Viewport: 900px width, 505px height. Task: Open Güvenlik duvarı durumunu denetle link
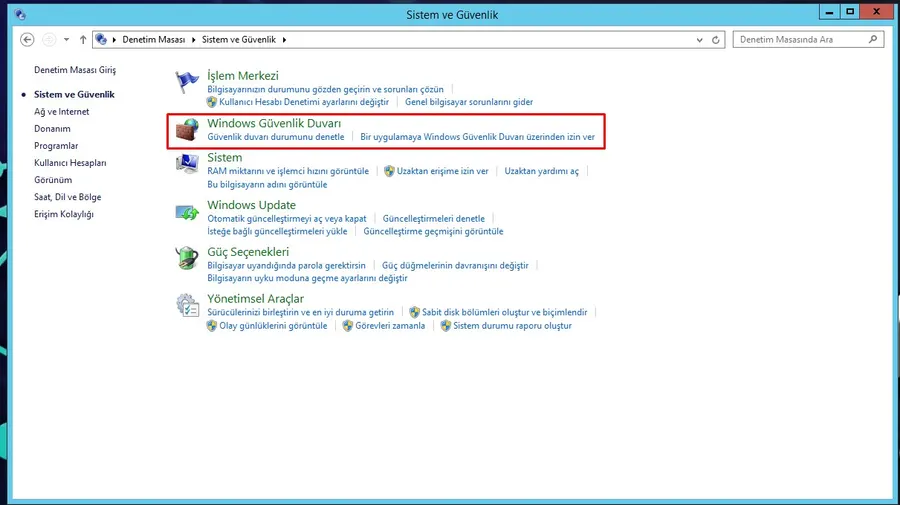tap(276, 137)
